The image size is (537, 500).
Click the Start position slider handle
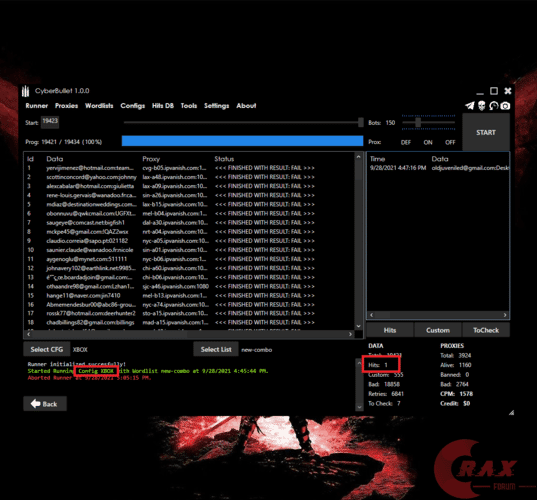(x=361, y=122)
